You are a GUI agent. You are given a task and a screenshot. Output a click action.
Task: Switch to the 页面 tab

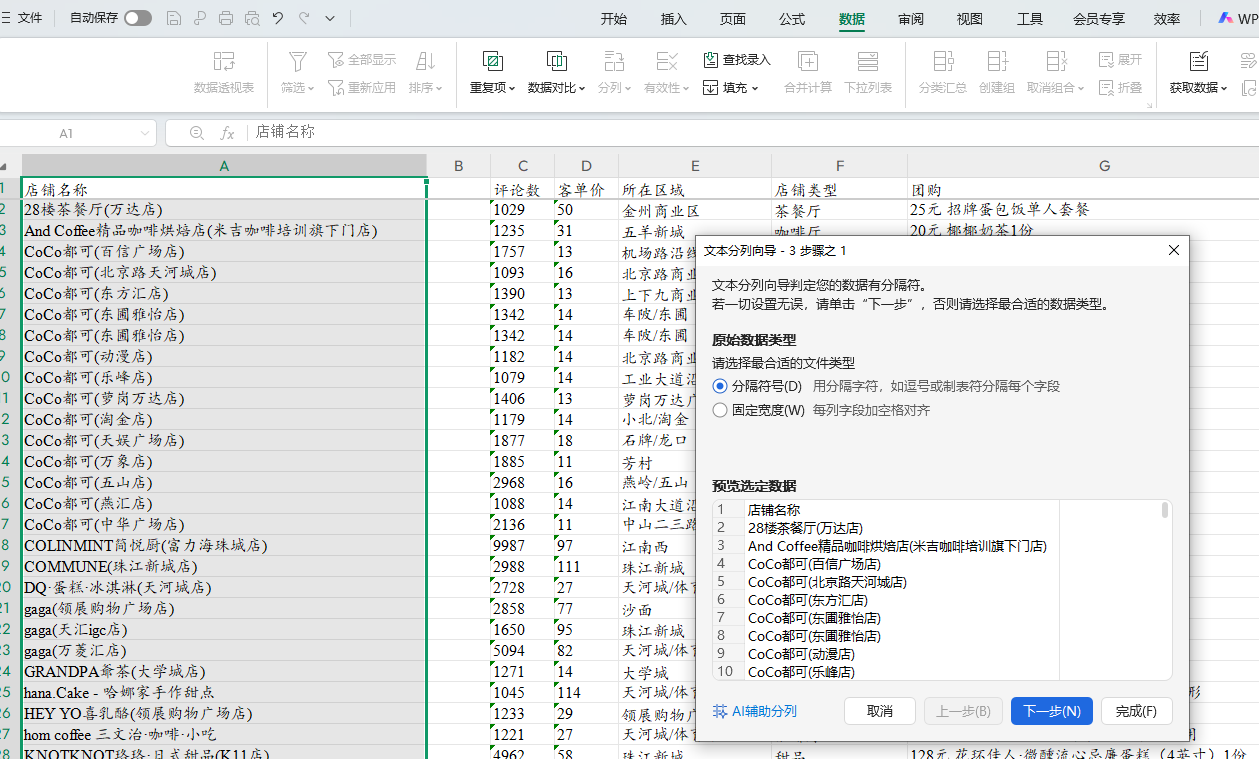coord(733,19)
